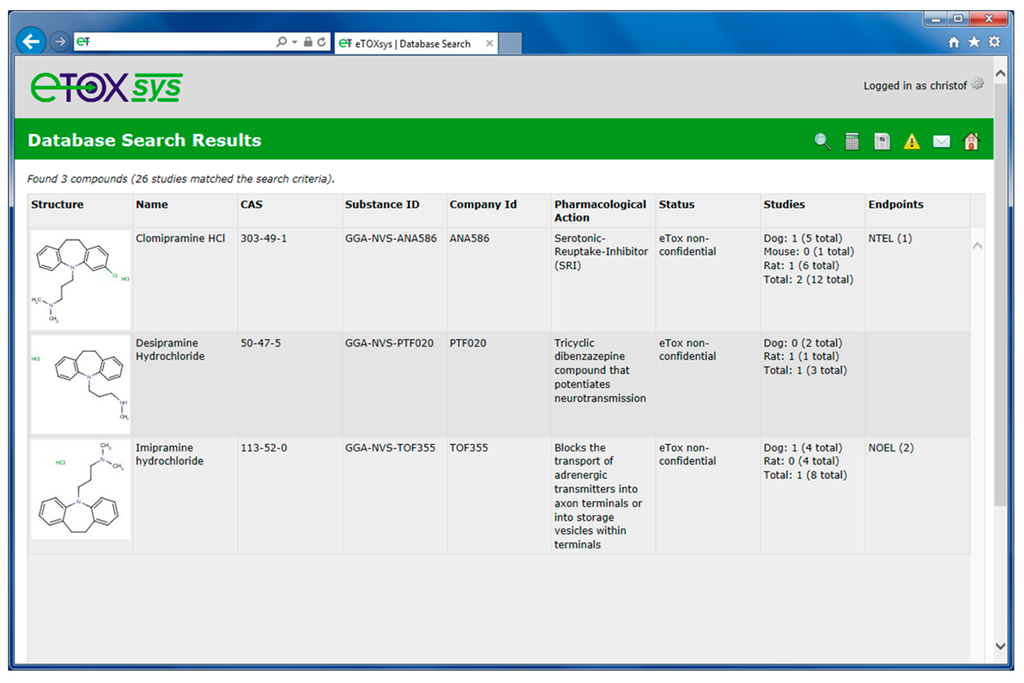Click the Pharmacological Action column header
Image resolution: width=1024 pixels, height=683 pixels.
click(600, 210)
